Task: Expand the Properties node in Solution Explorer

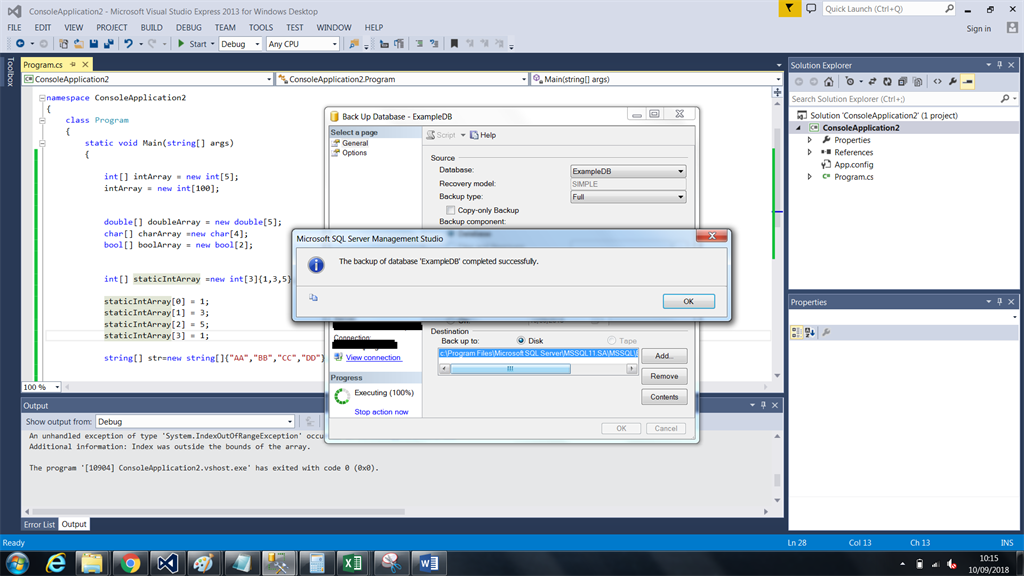Action: [809, 140]
